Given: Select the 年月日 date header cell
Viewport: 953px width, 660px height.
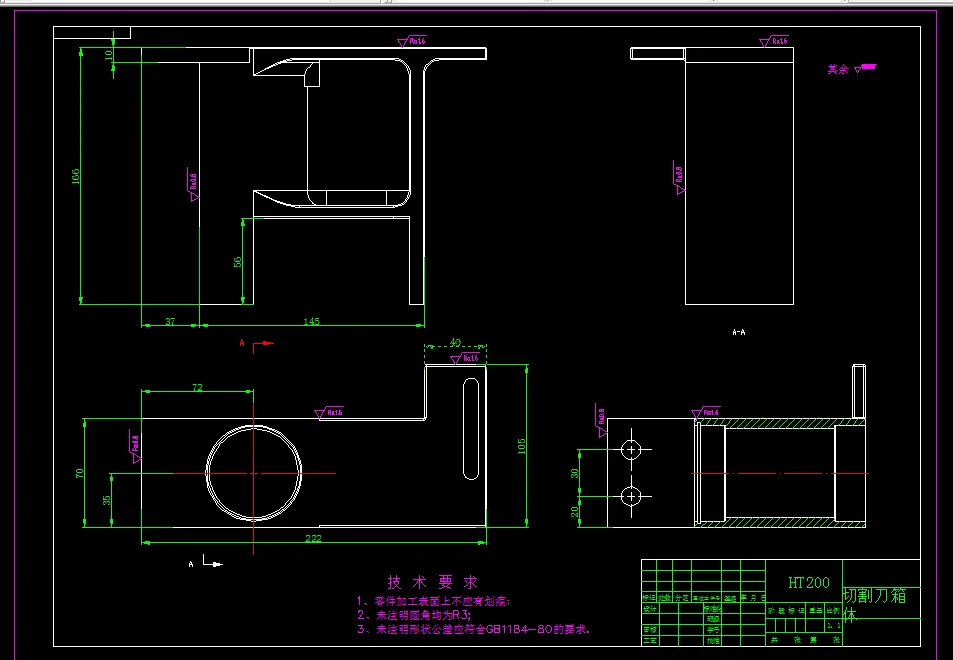Looking at the screenshot, I should click(x=753, y=597).
